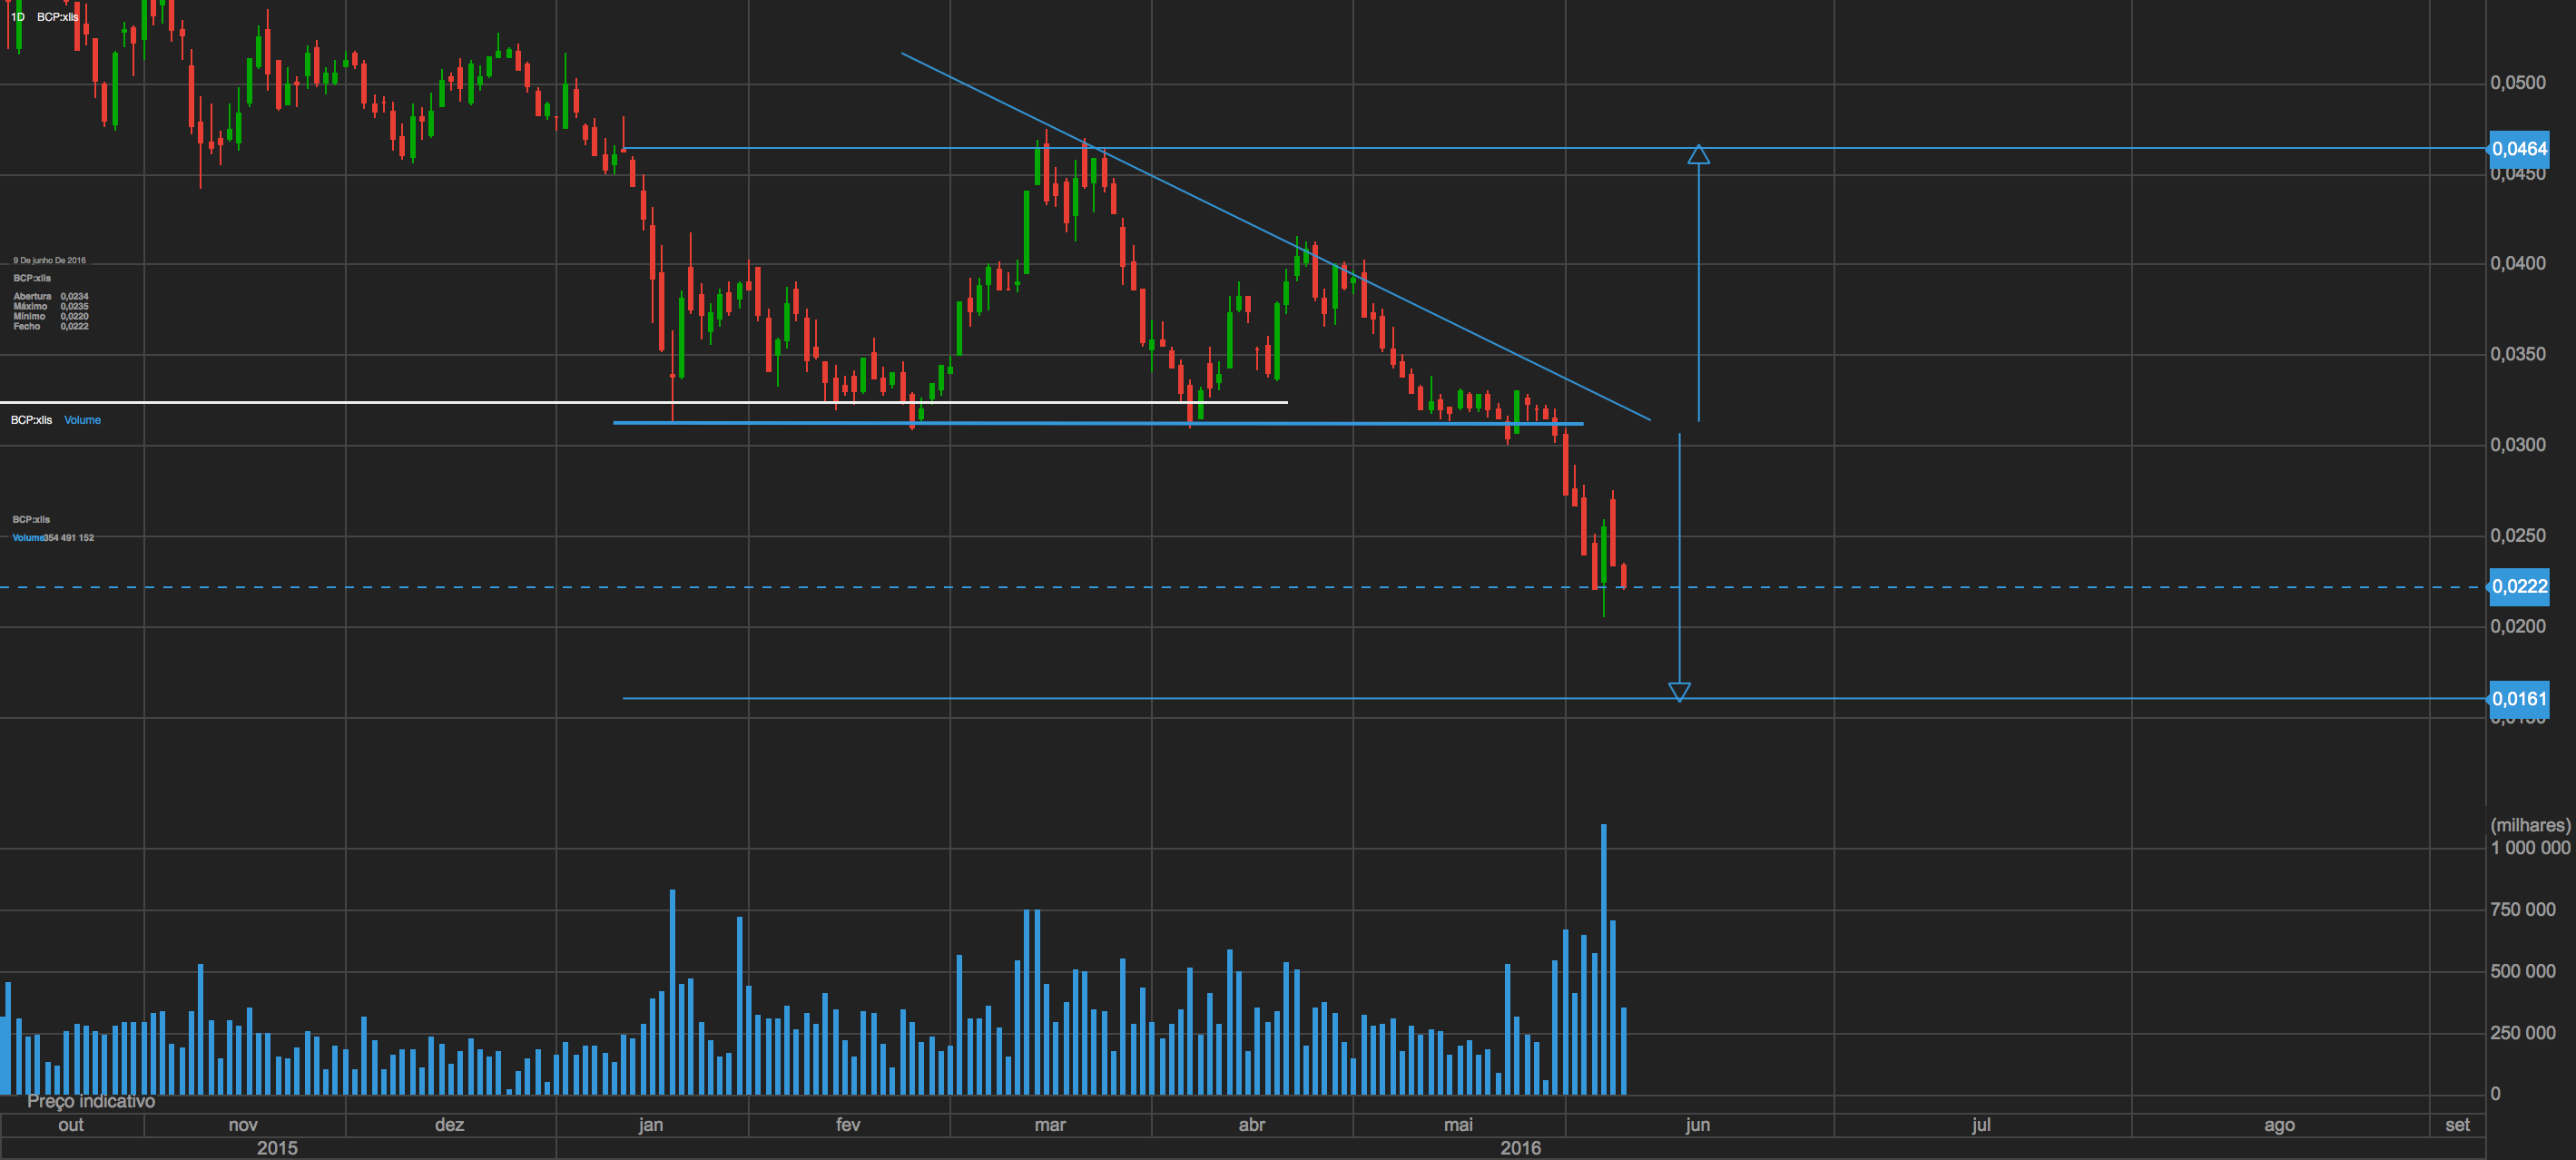Click the 'jun' month label
This screenshot has width=2576, height=1160.
click(1697, 1125)
